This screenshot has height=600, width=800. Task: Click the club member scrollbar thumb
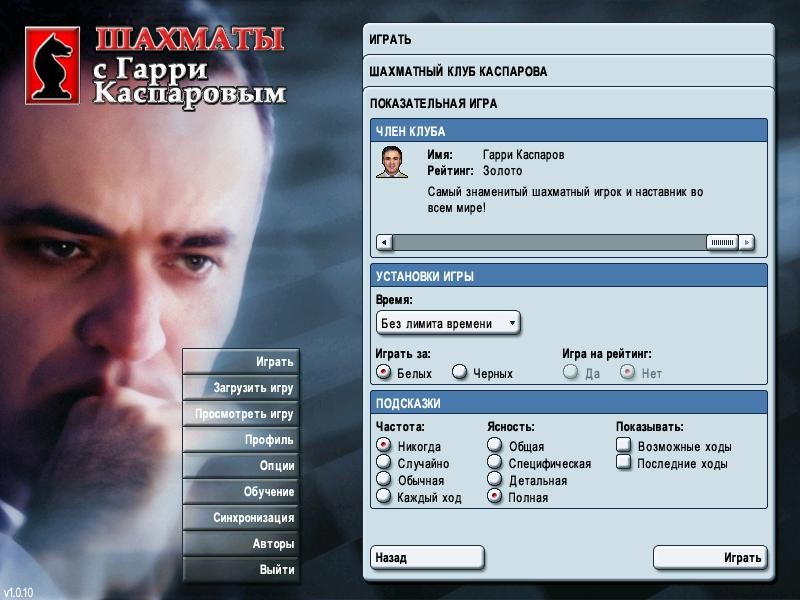click(x=722, y=242)
